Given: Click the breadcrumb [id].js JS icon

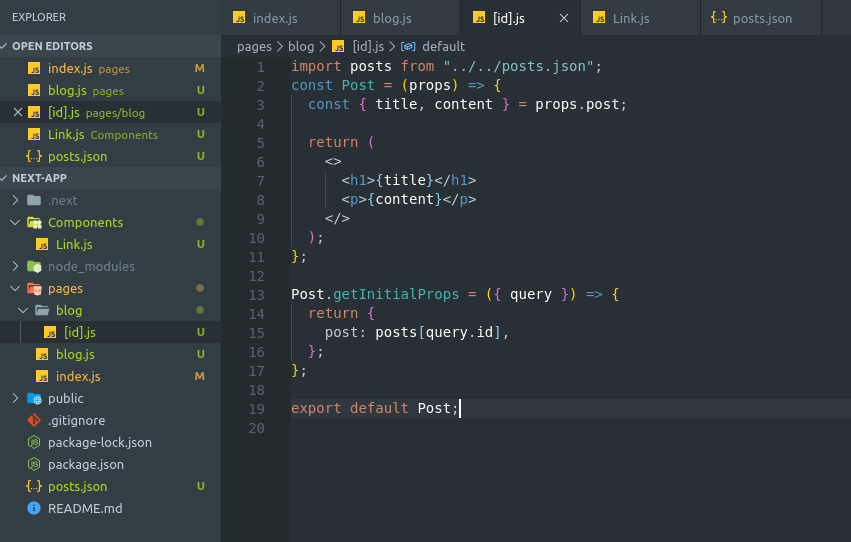Looking at the screenshot, I should coord(339,47).
